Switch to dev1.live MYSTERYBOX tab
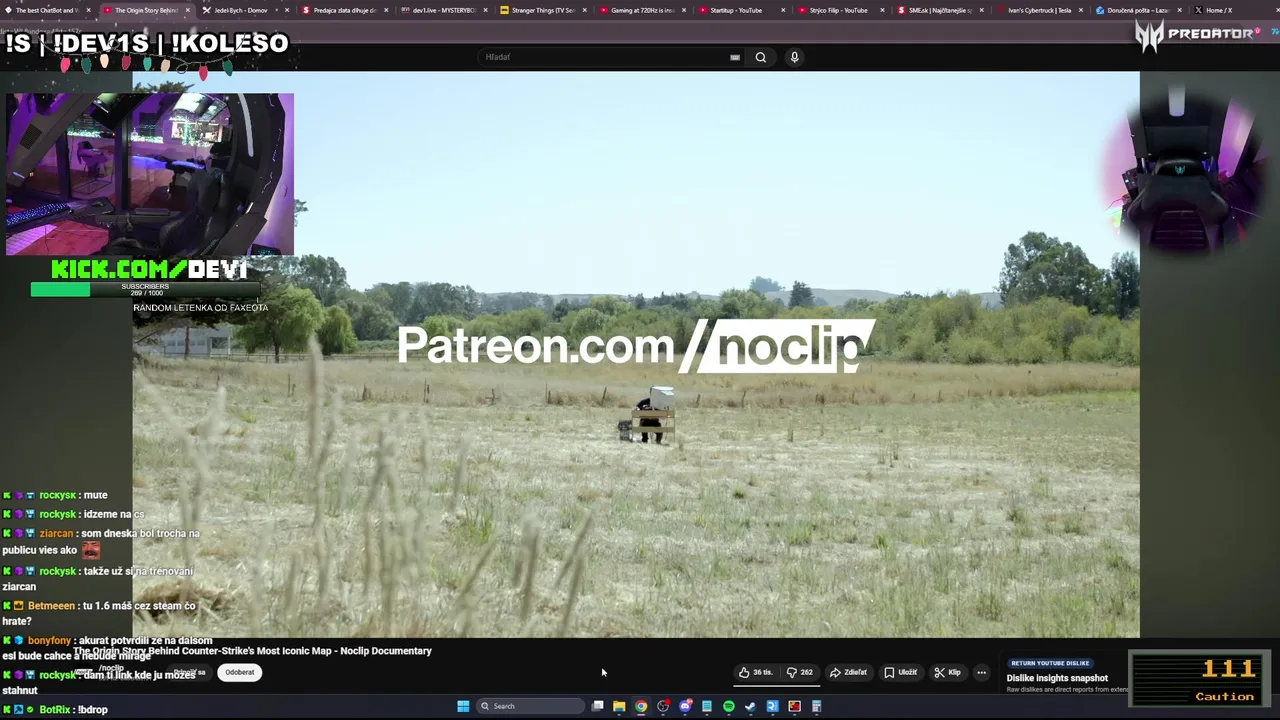Screen dimensions: 1280x720 pos(444,10)
